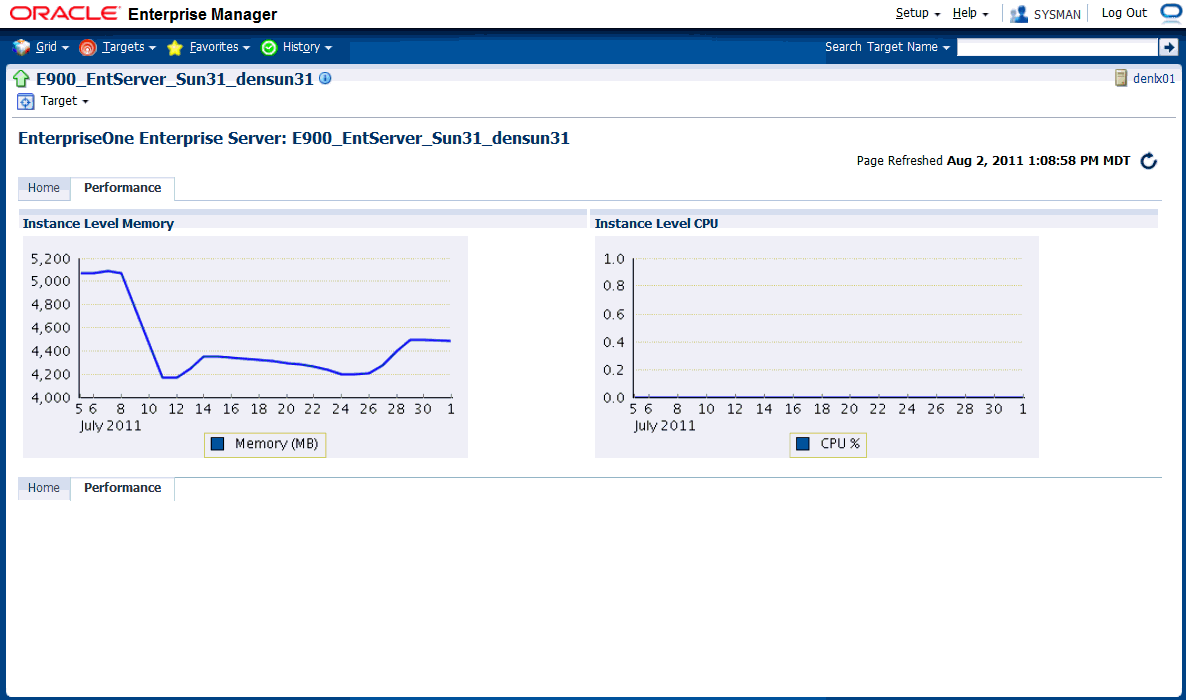Open the Setup dropdown menu

click(917, 13)
